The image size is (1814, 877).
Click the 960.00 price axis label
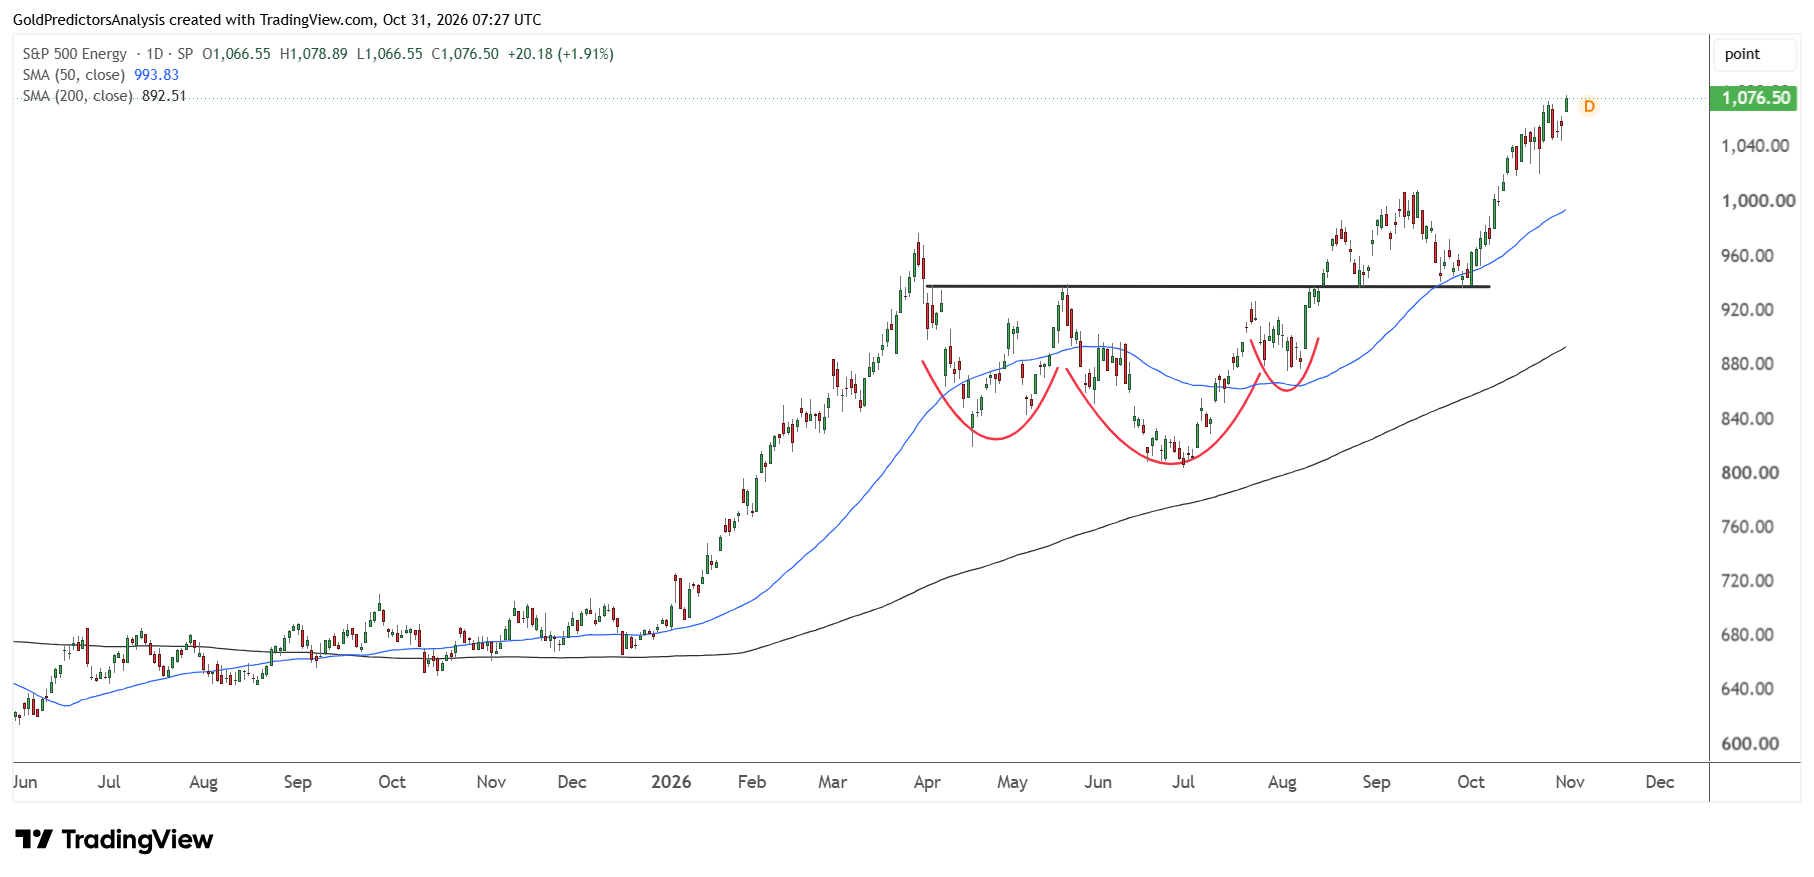click(x=1747, y=256)
